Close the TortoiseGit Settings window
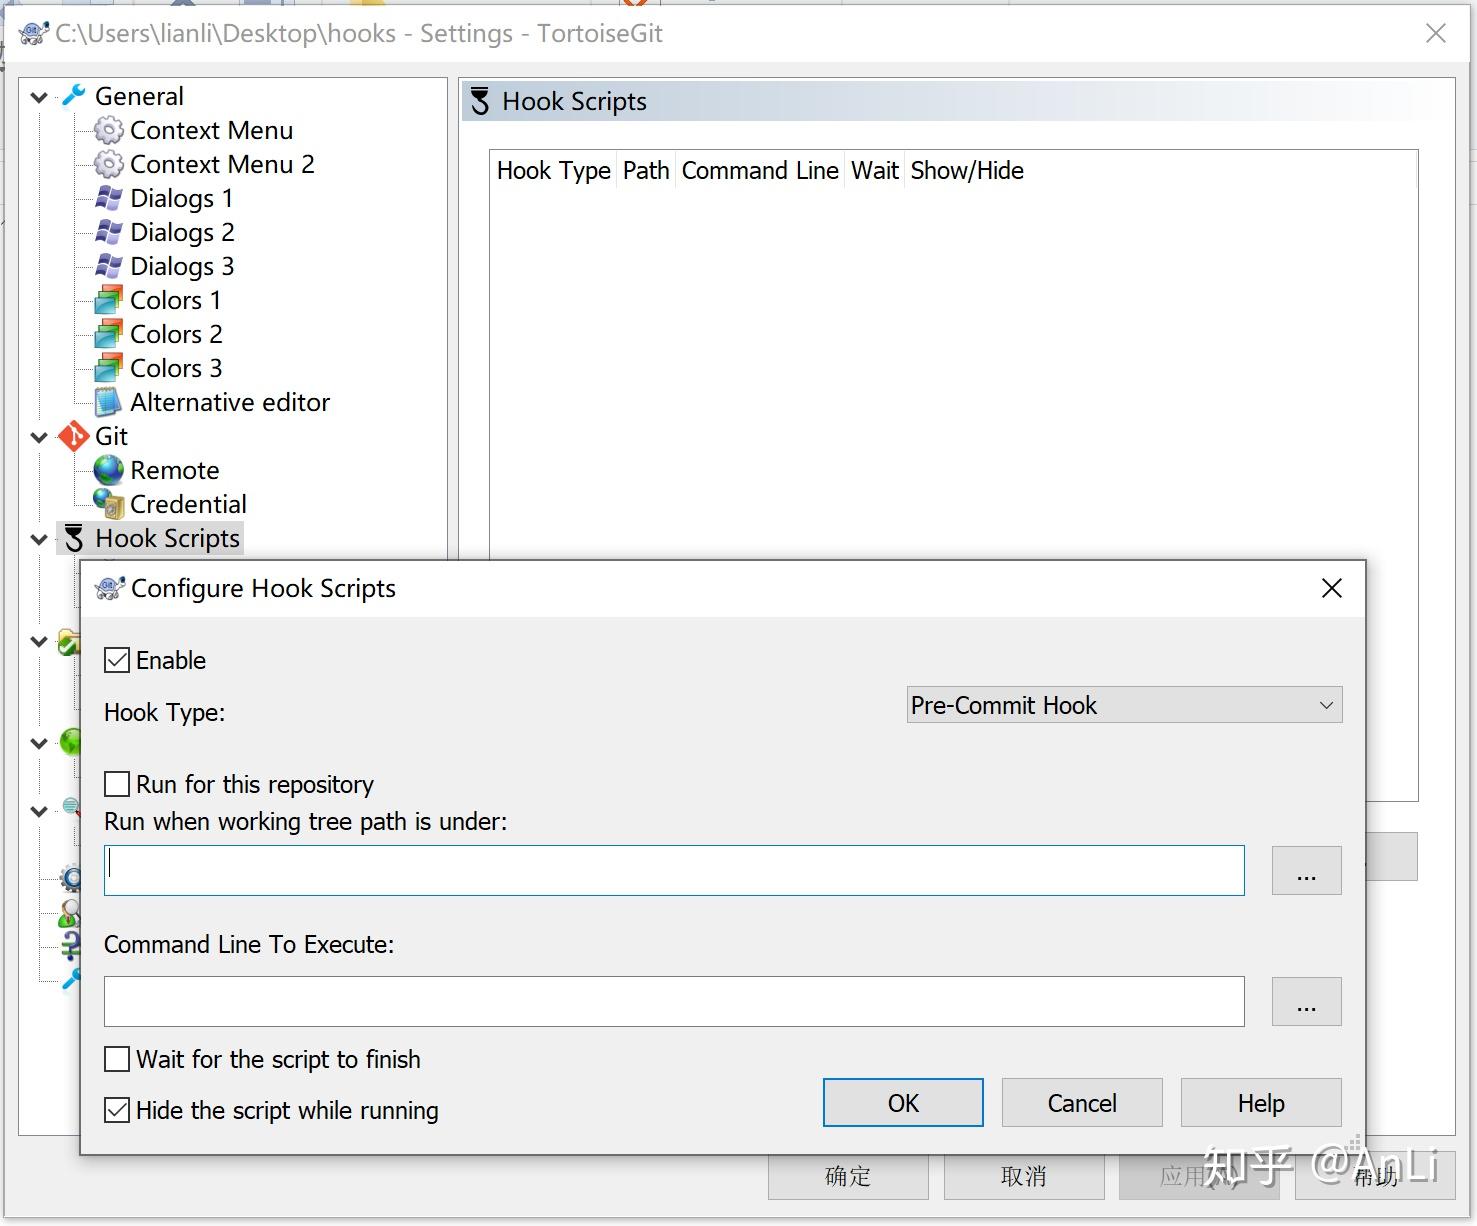This screenshot has width=1477, height=1226. (1436, 33)
